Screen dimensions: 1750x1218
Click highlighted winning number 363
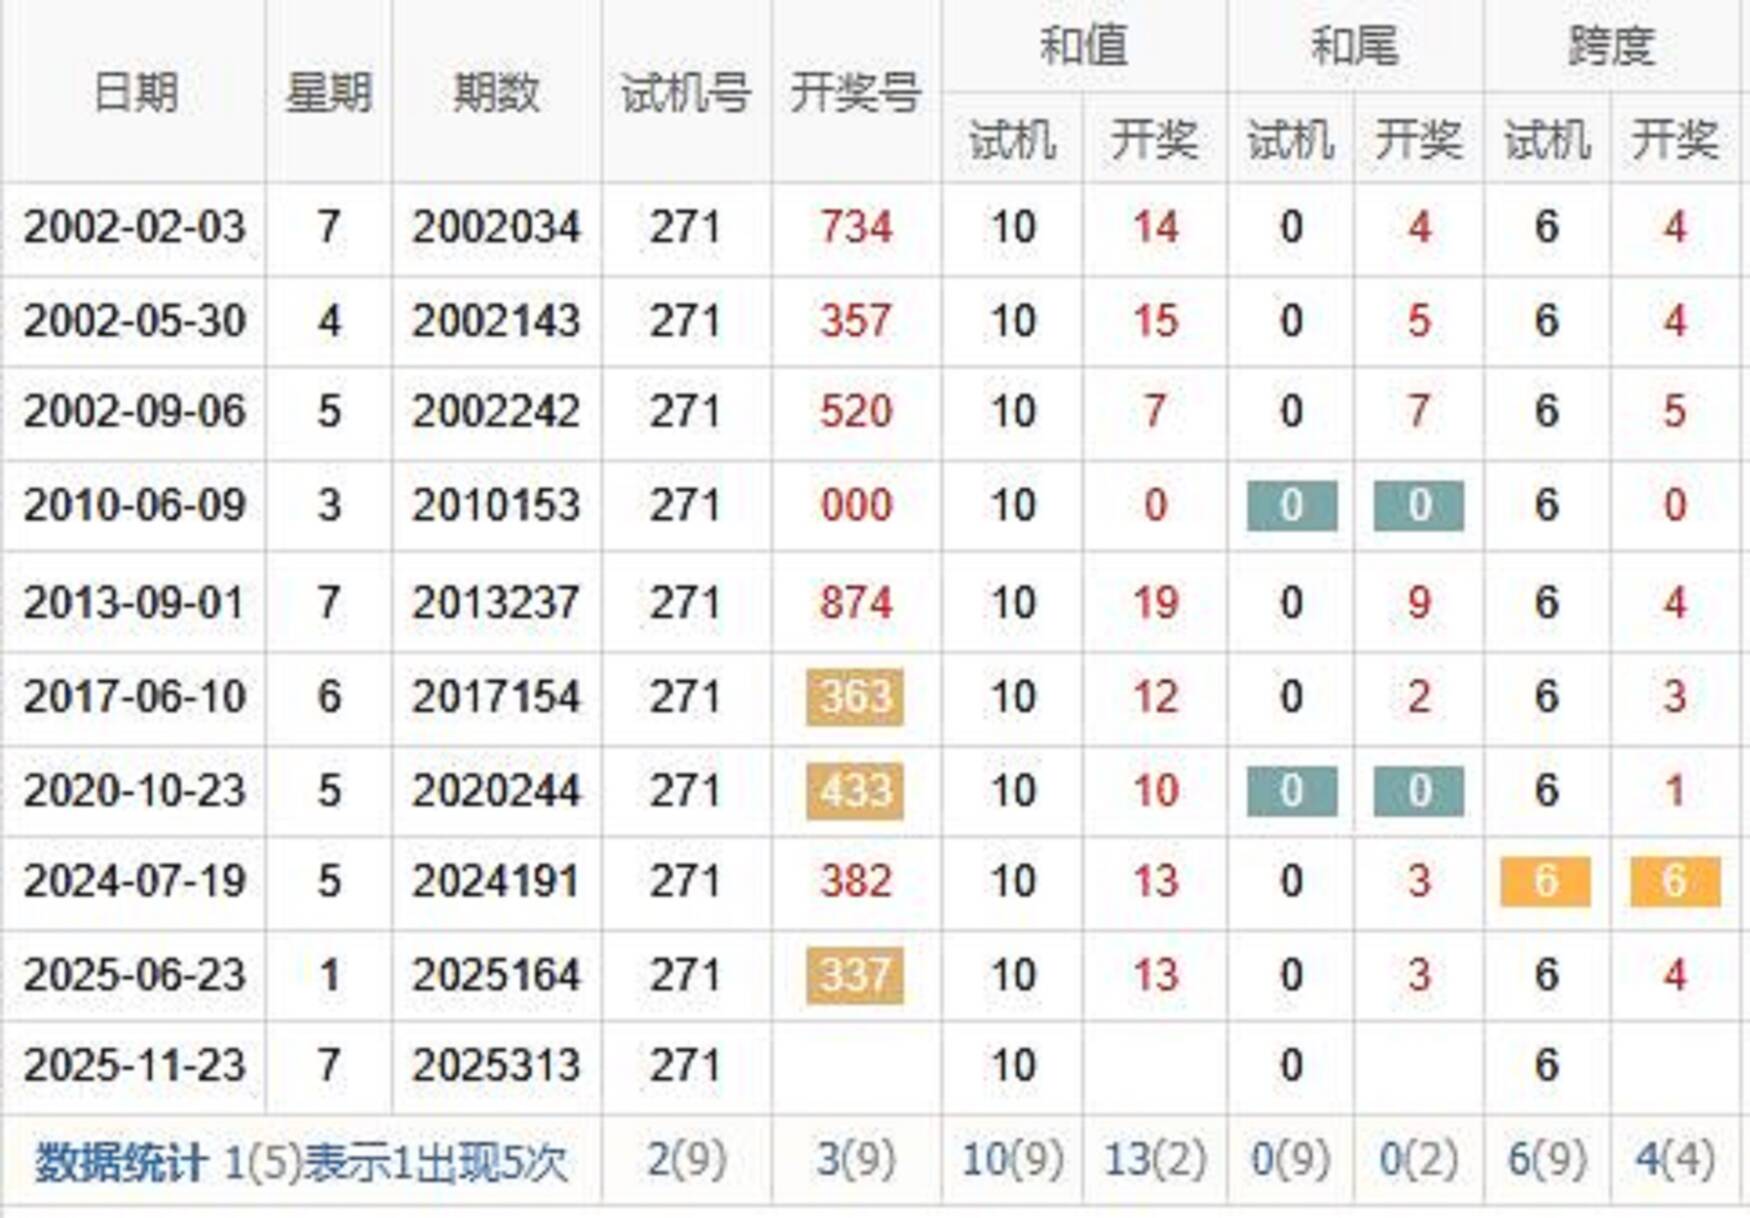tap(855, 697)
